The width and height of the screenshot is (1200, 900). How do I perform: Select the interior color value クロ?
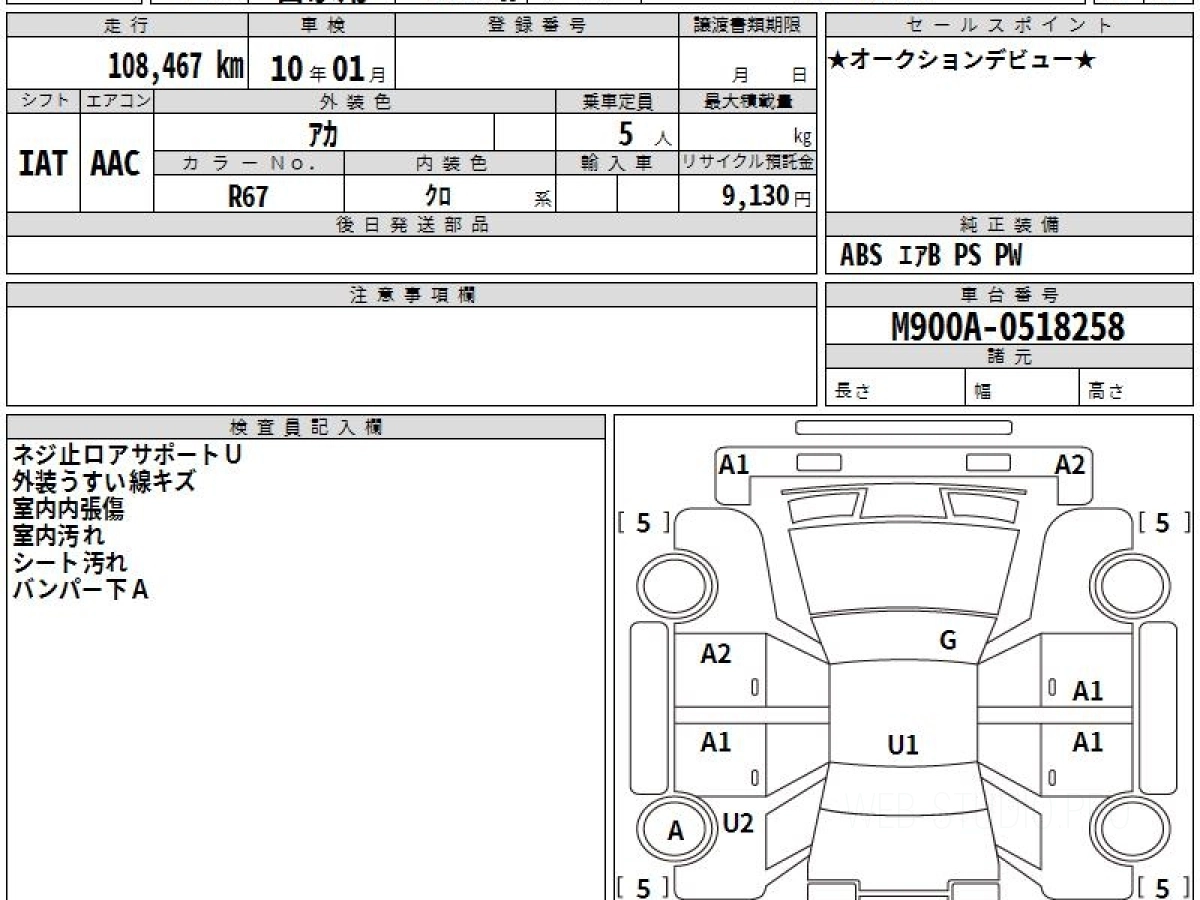pos(438,196)
